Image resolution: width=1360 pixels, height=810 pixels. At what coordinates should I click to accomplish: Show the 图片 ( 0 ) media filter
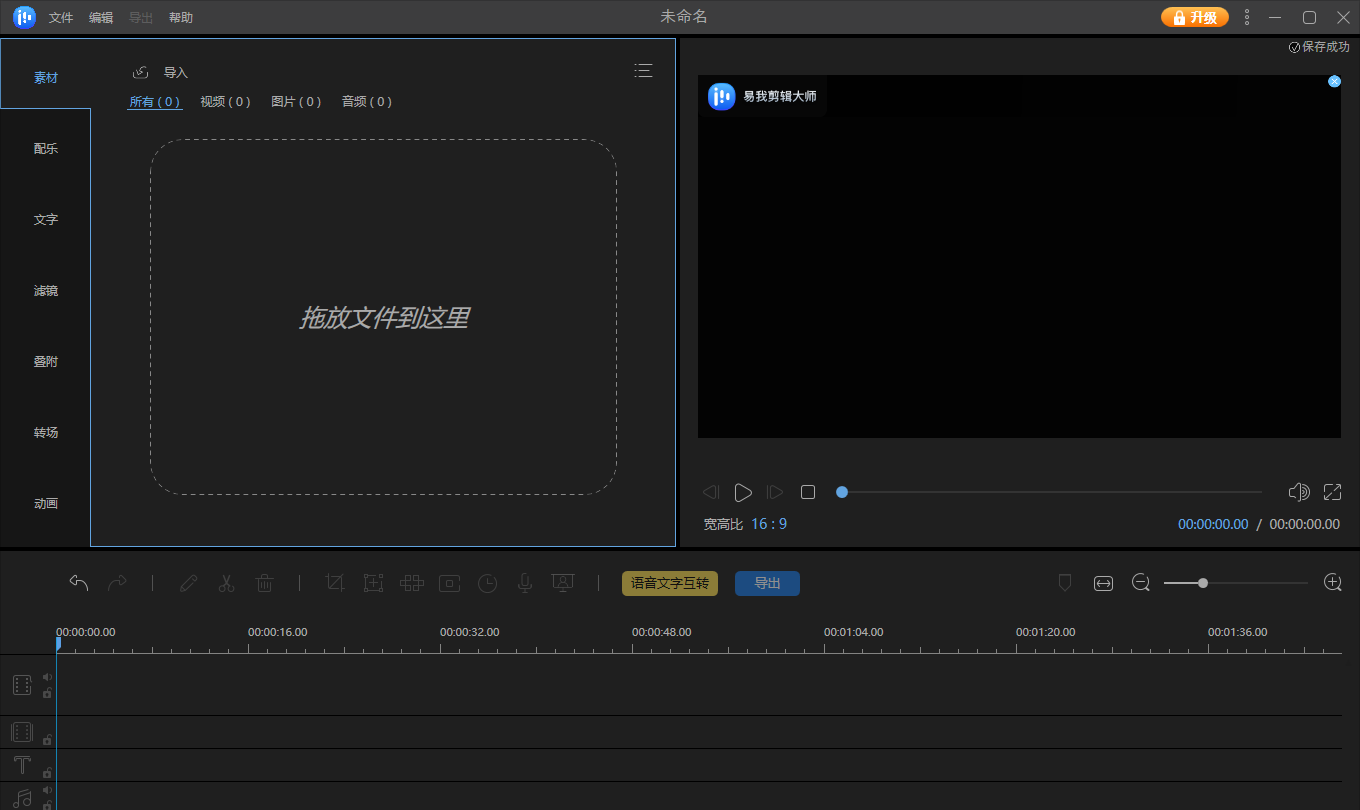(296, 101)
